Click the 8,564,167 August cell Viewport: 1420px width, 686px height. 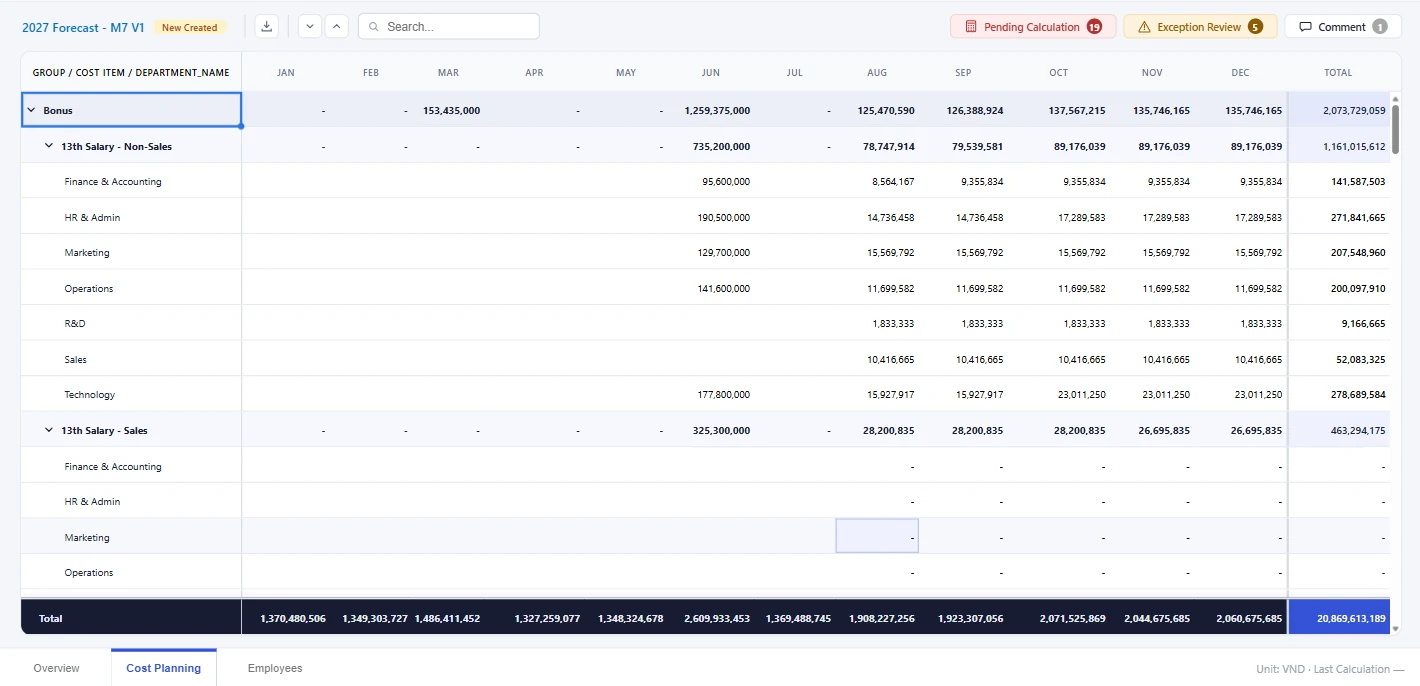(x=891, y=182)
